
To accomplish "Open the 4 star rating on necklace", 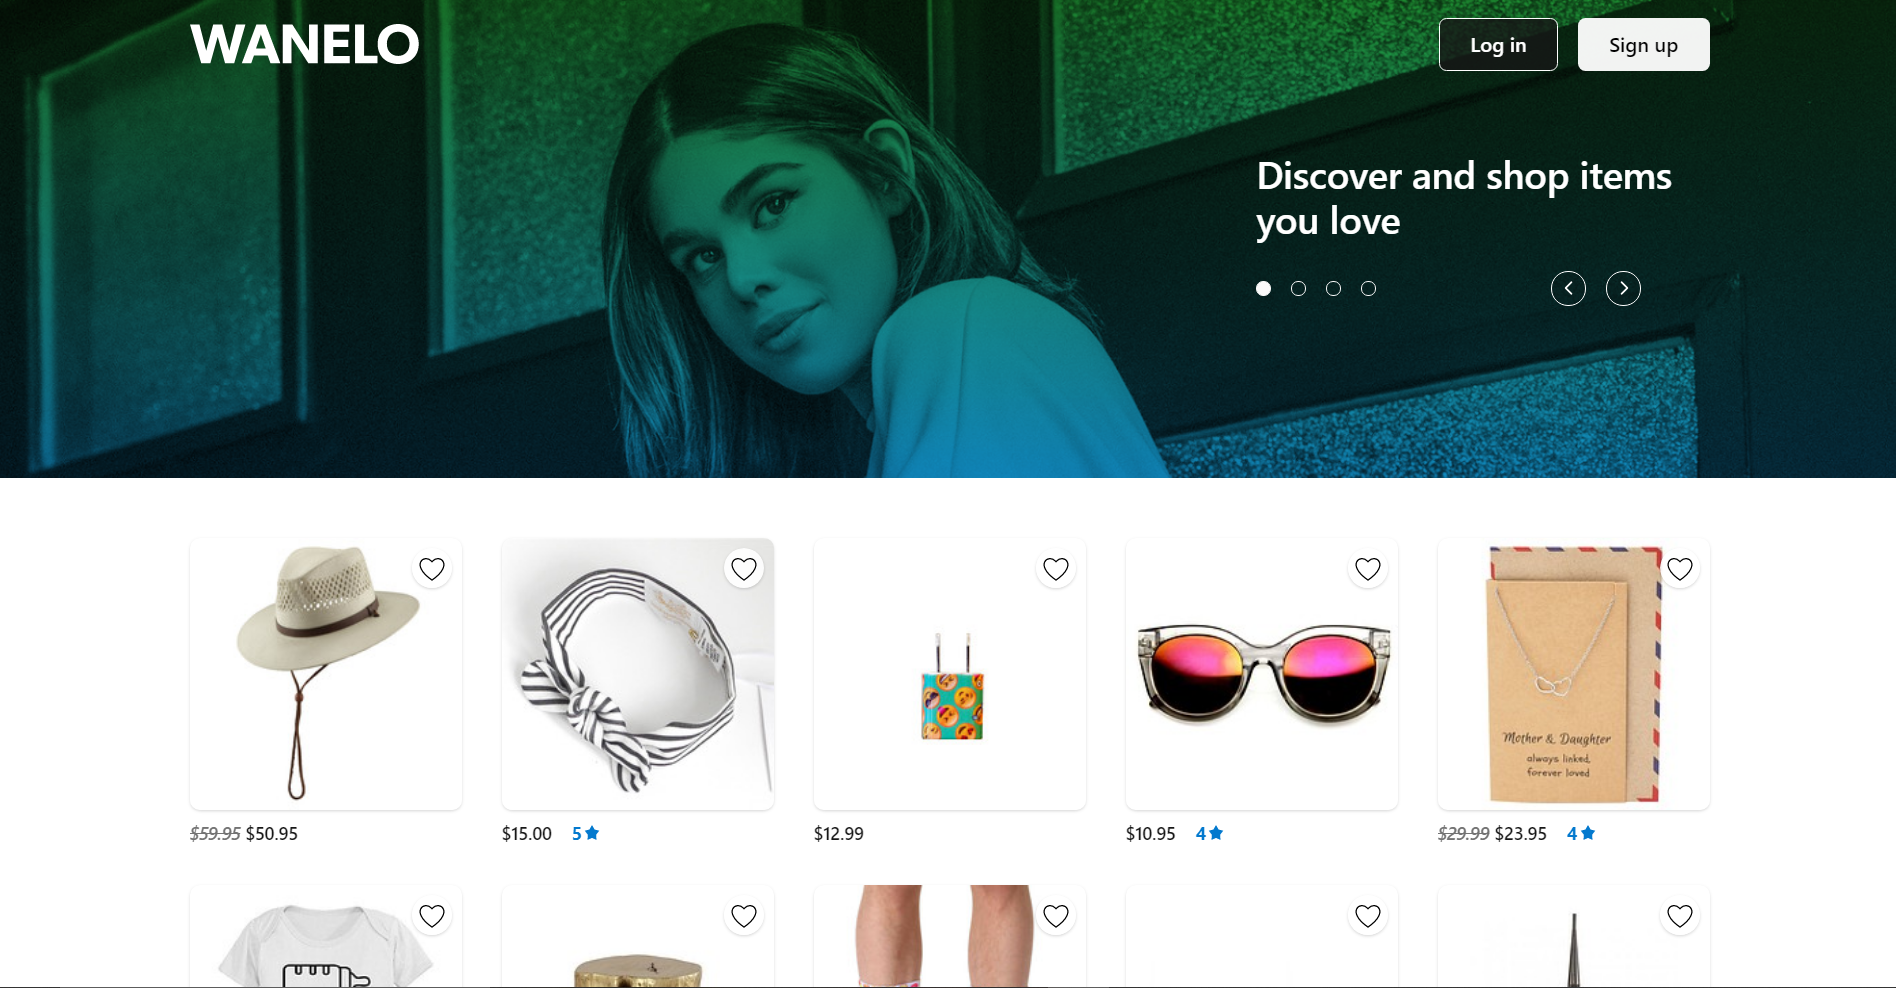I will point(1581,833).
